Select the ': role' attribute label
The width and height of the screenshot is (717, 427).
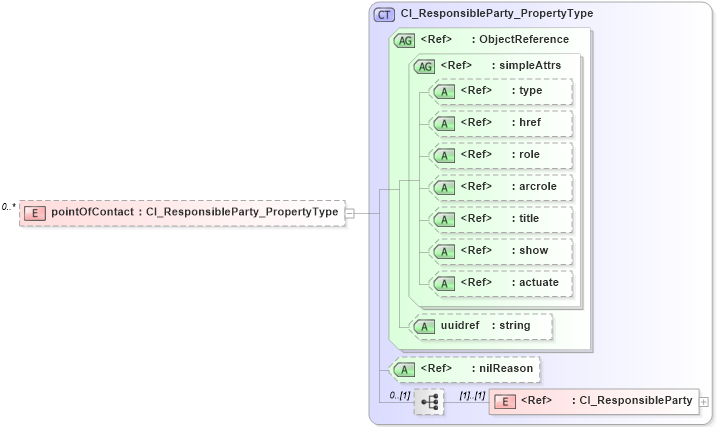tap(526, 155)
